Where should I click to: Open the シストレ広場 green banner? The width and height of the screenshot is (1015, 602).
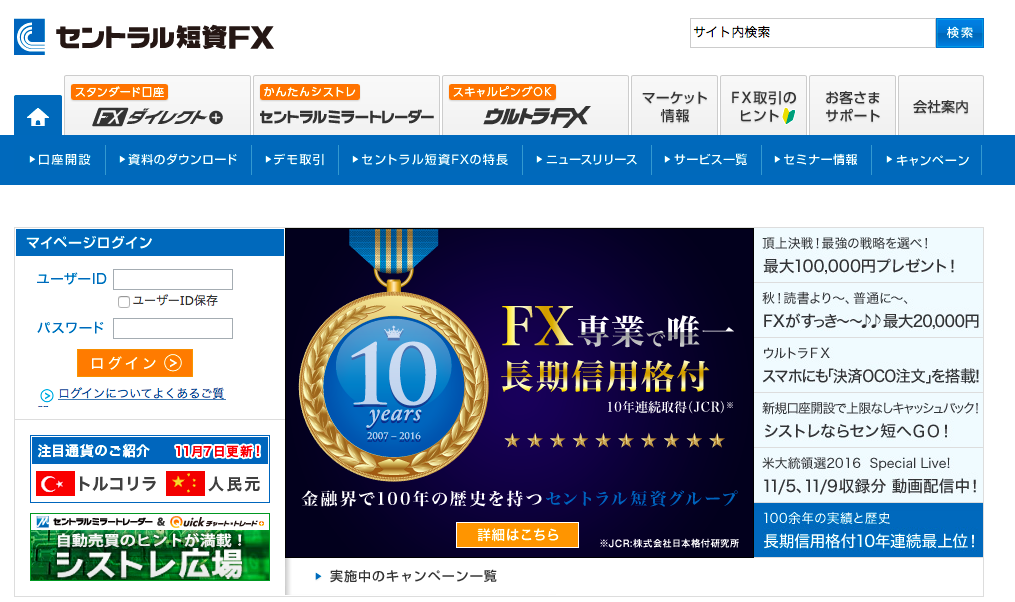click(150, 547)
